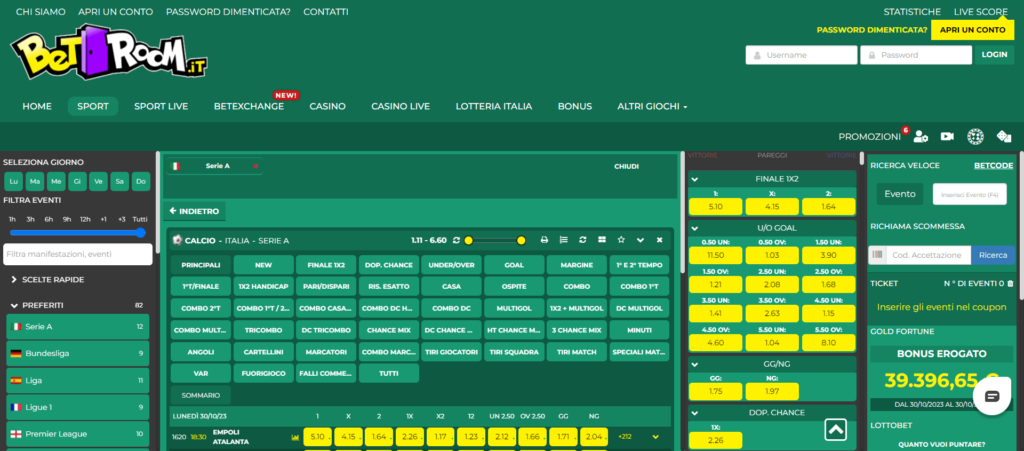Select the Ve day filter
The width and height of the screenshot is (1024, 451).
pyautogui.click(x=99, y=181)
